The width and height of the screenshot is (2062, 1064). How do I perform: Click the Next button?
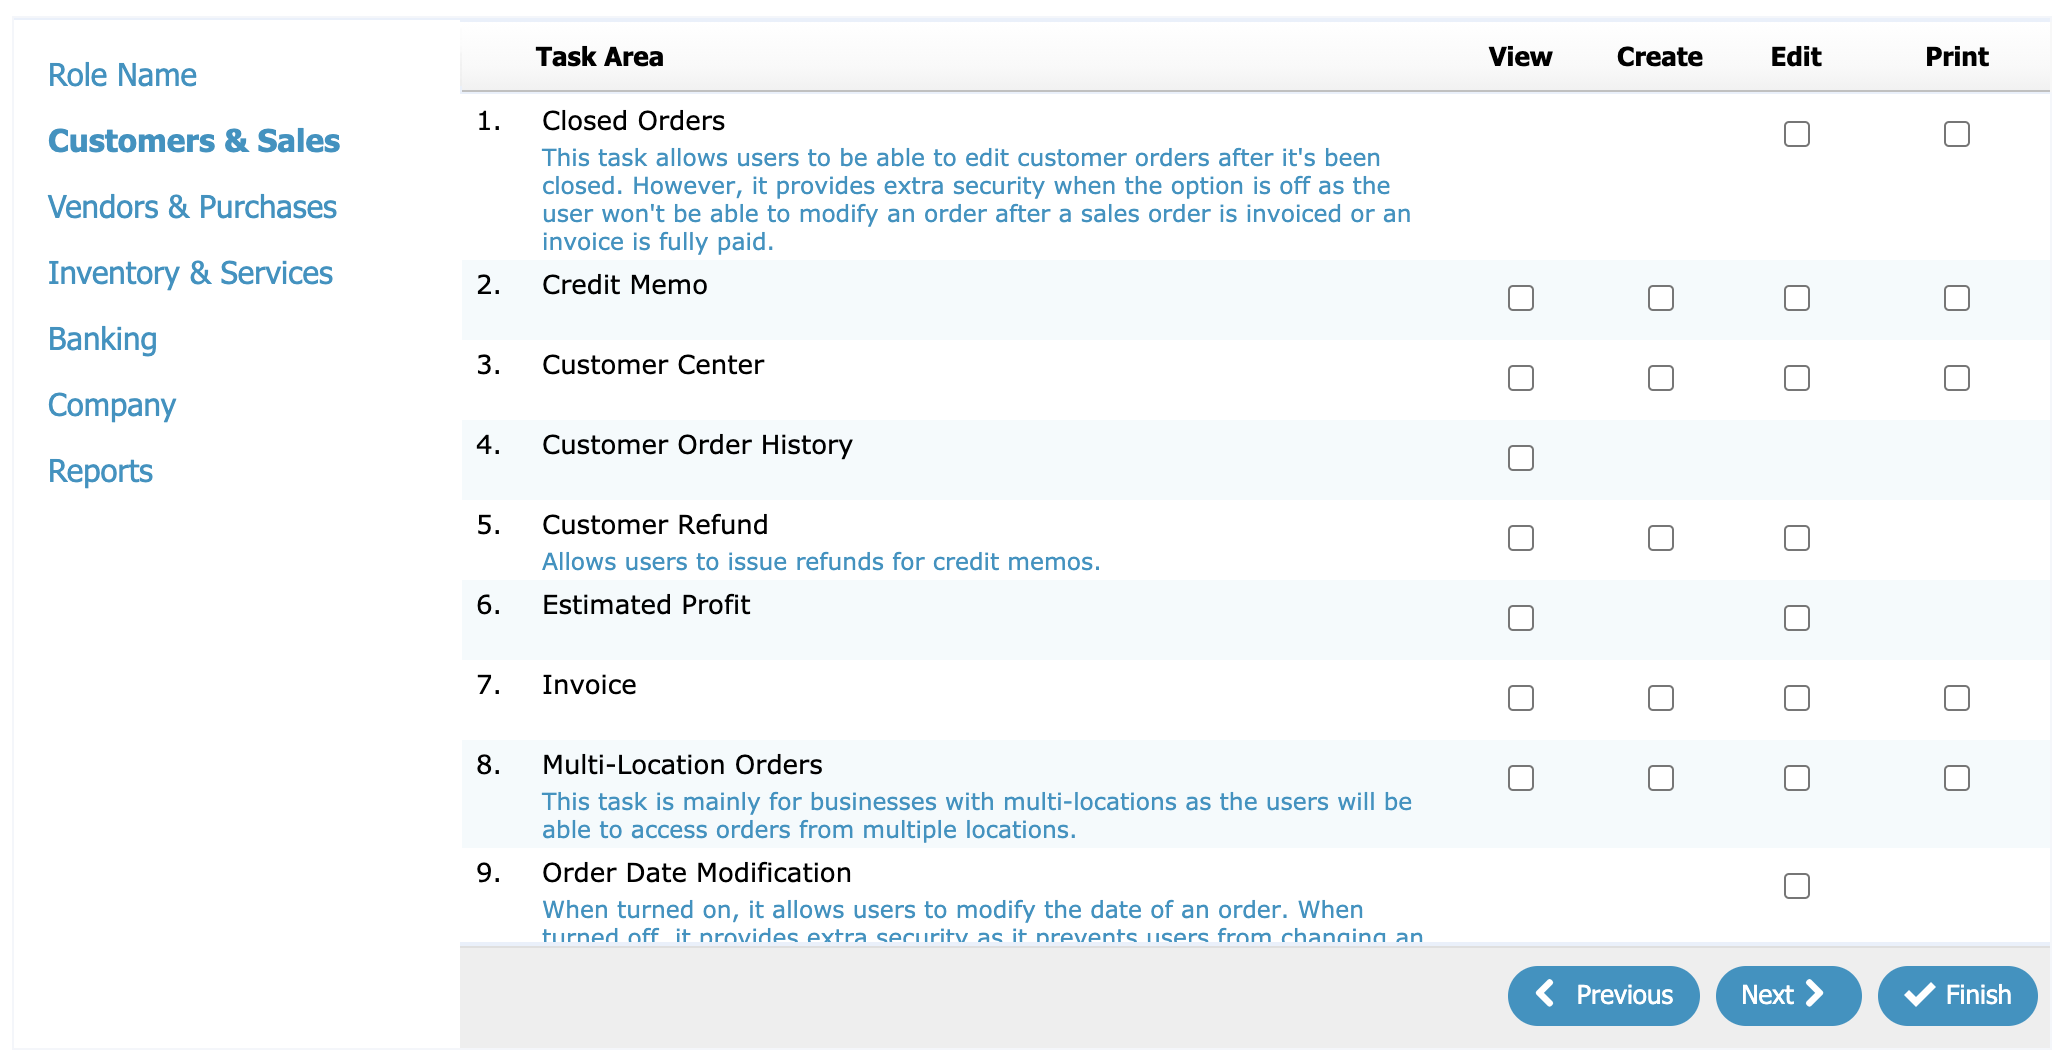click(1787, 995)
